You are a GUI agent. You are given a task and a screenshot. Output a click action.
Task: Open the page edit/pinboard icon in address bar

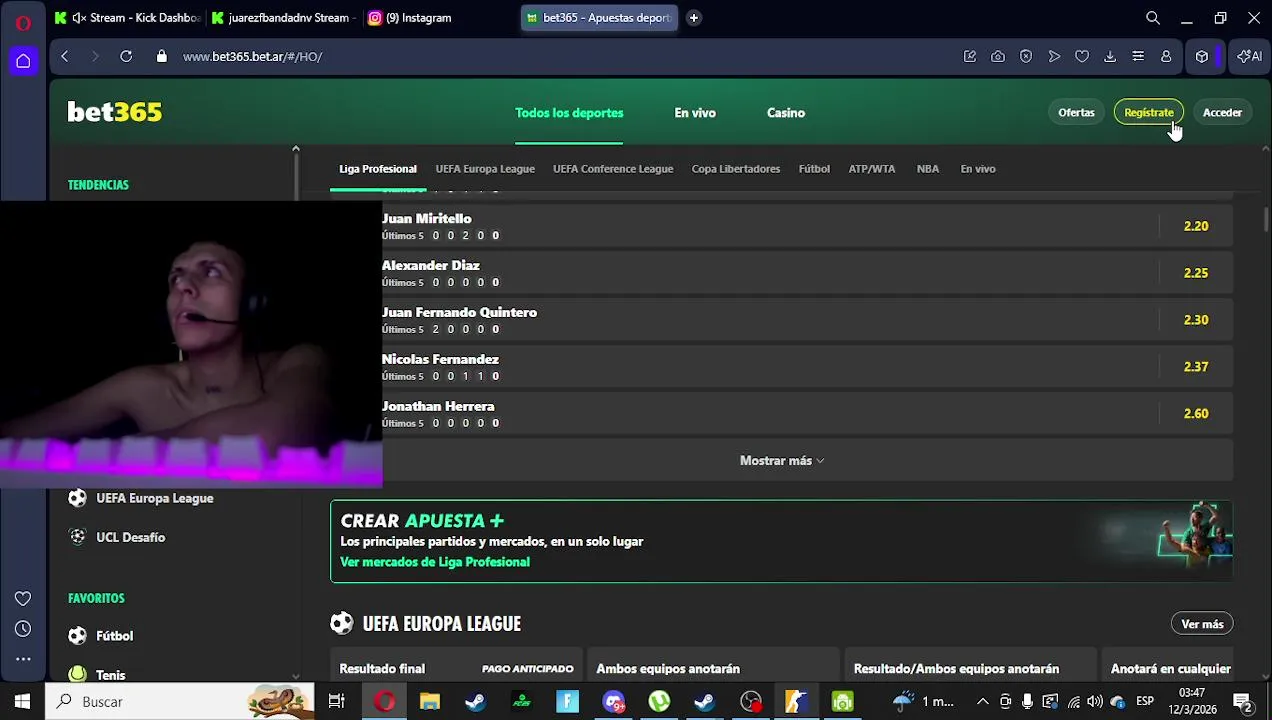click(970, 57)
